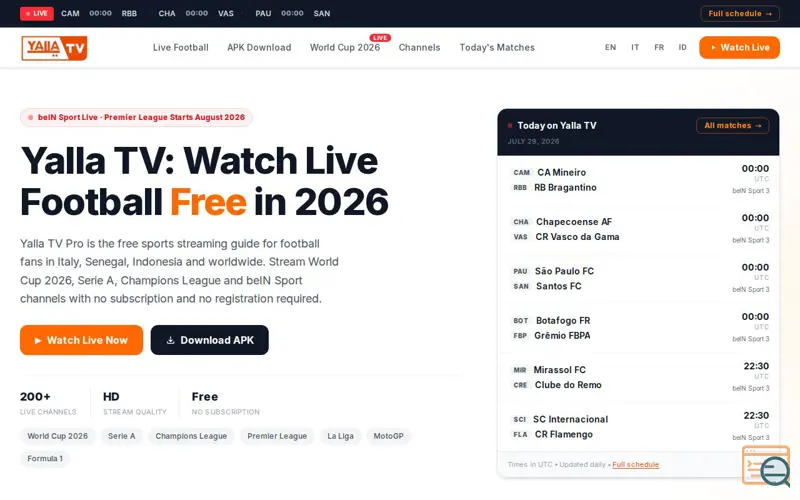The height and width of the screenshot is (500, 800).
Task: Click CR Flamengo team name
Action: pyautogui.click(x=564, y=435)
